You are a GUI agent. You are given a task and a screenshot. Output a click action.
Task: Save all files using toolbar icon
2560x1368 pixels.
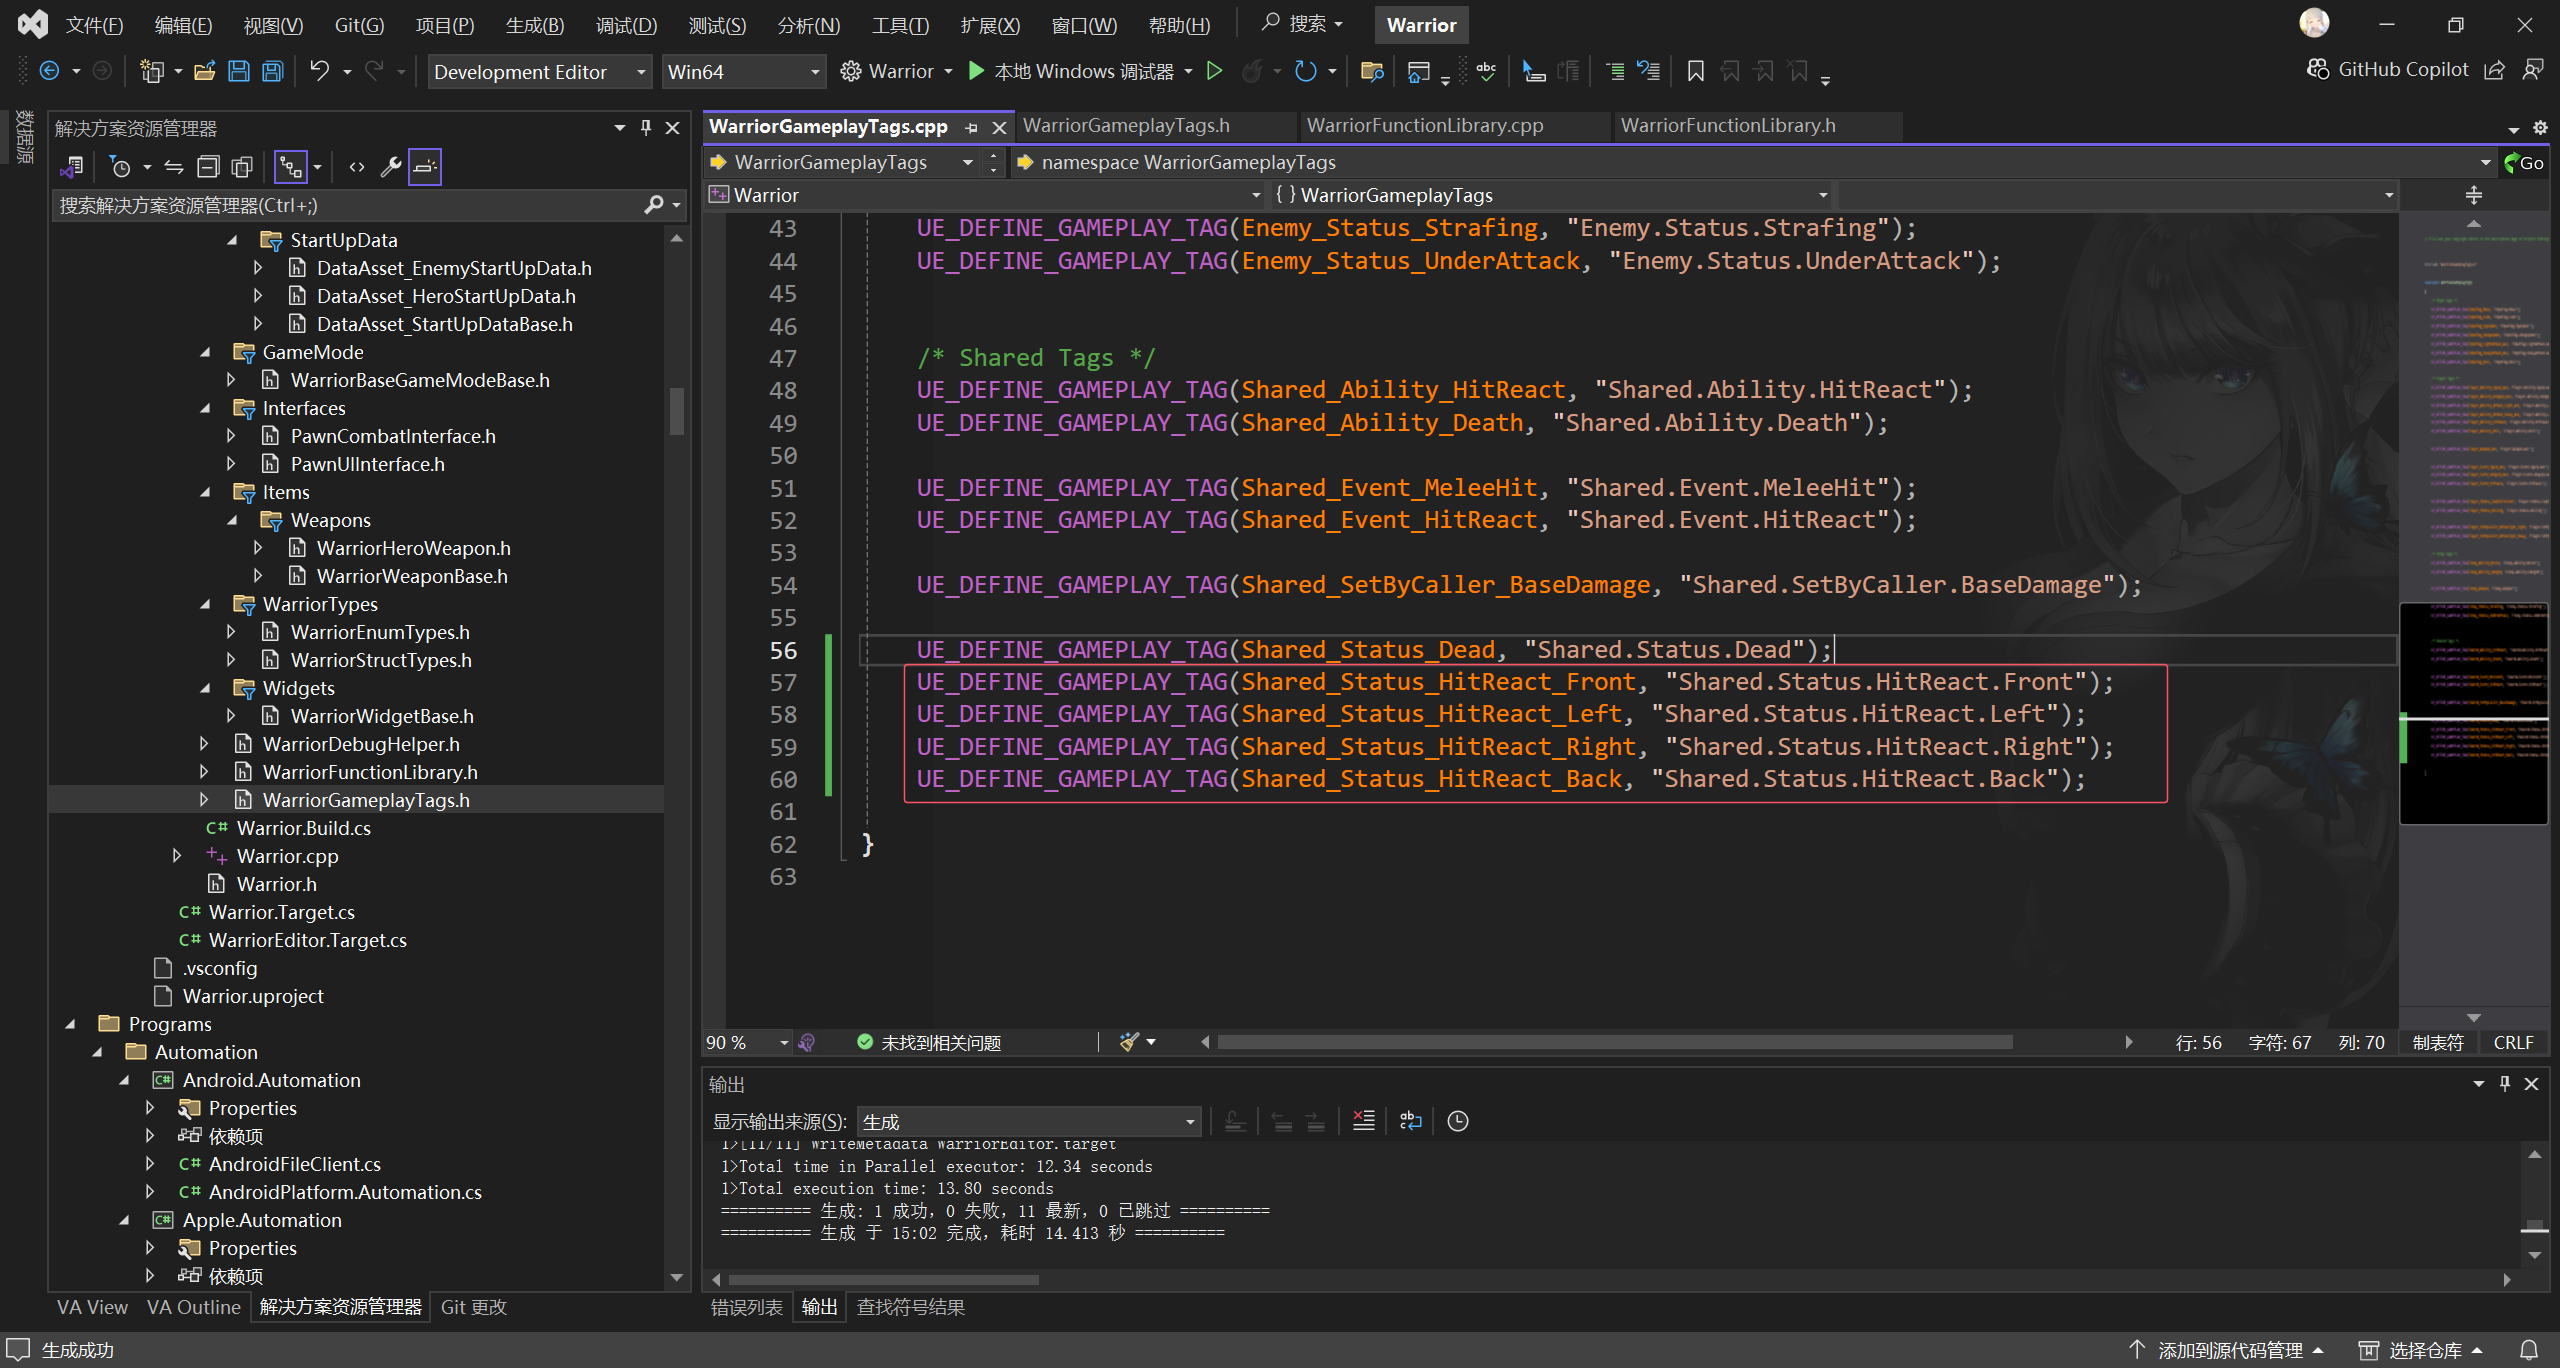[x=272, y=71]
